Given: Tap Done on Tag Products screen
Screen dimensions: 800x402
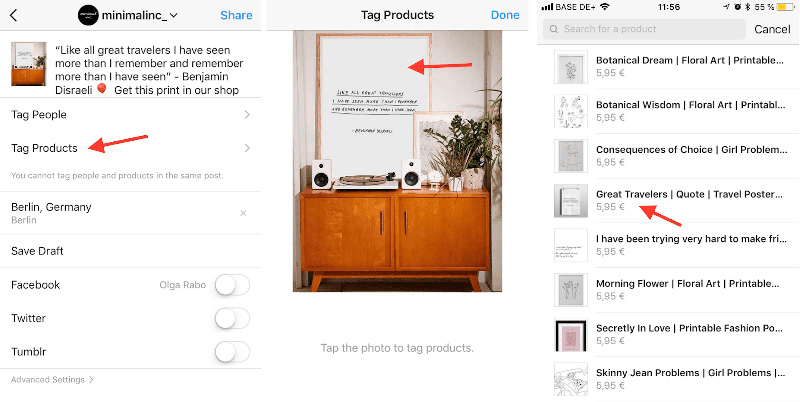Looking at the screenshot, I should click(x=505, y=15).
